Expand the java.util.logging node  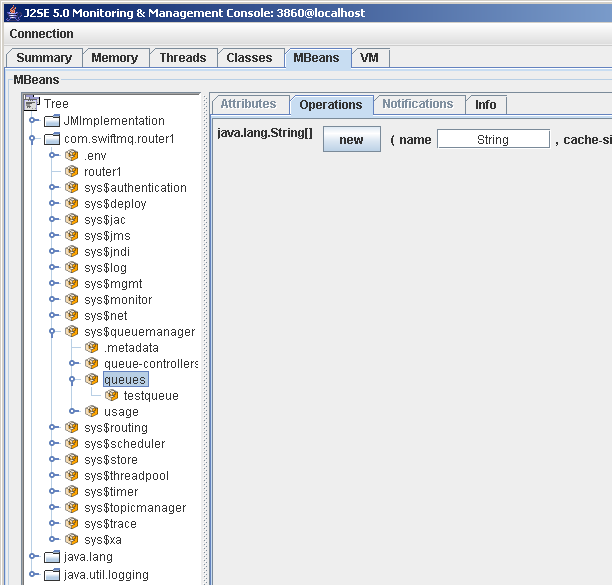(33, 574)
